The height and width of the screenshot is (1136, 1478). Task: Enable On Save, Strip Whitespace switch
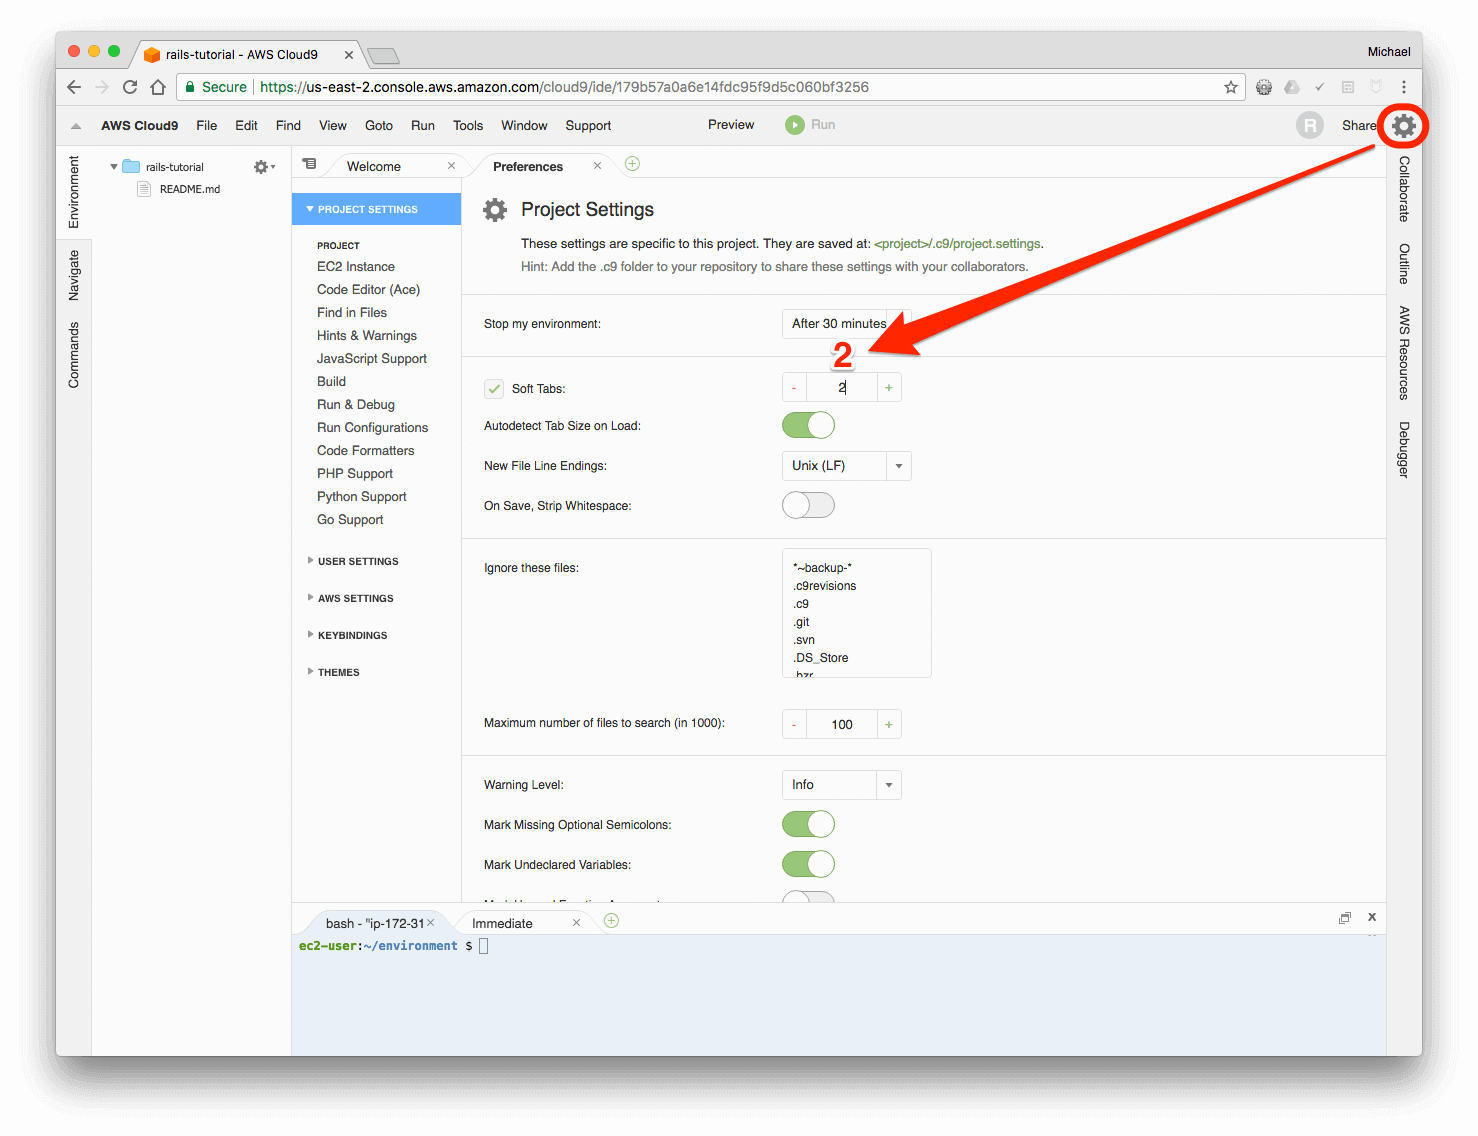point(808,505)
